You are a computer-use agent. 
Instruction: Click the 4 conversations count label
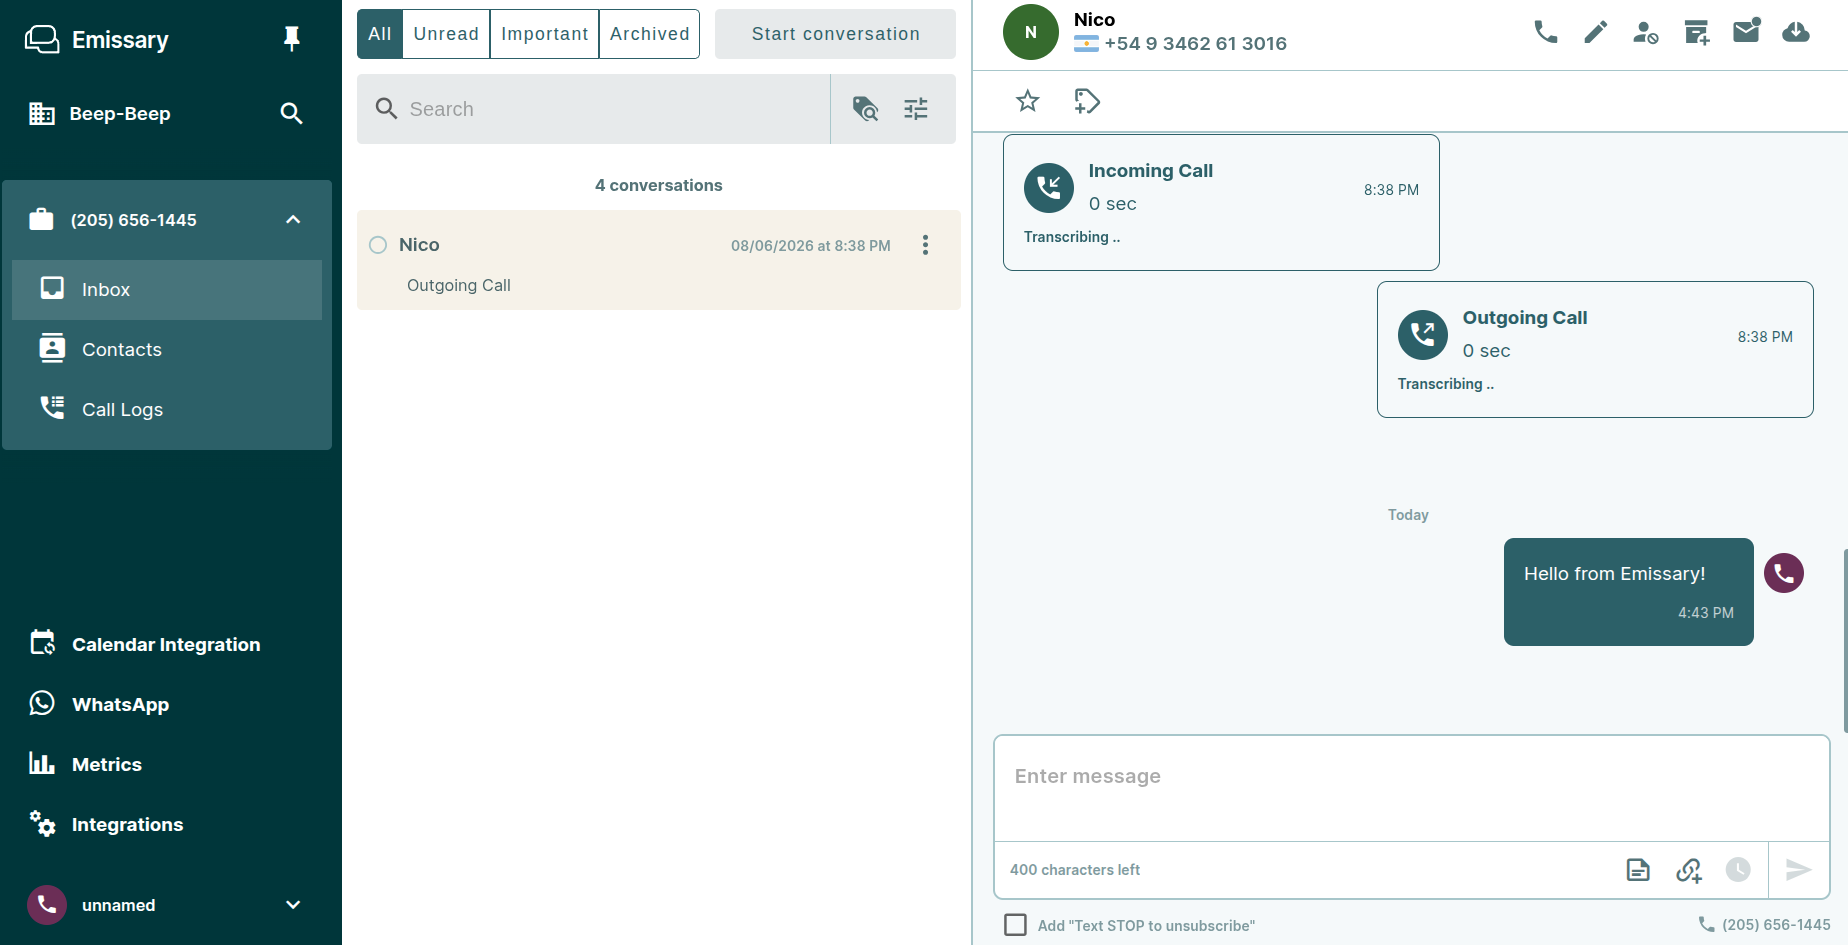pyautogui.click(x=658, y=185)
